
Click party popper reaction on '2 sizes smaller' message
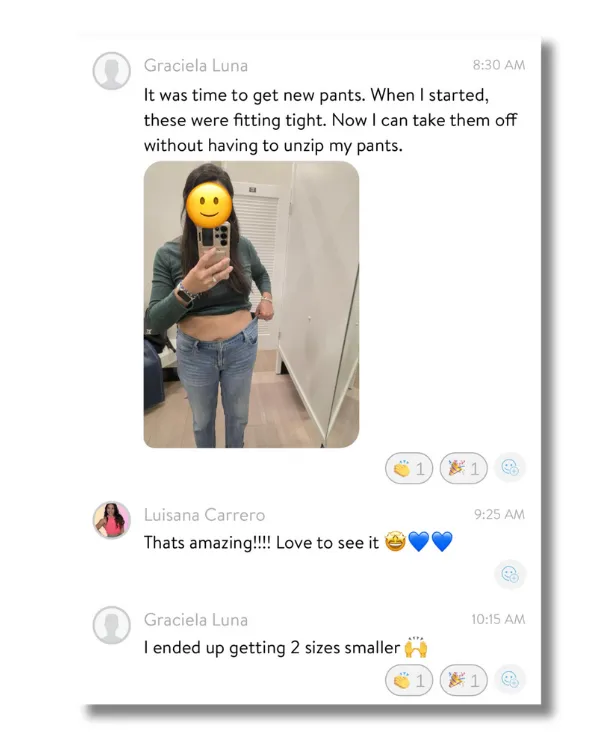pos(463,680)
